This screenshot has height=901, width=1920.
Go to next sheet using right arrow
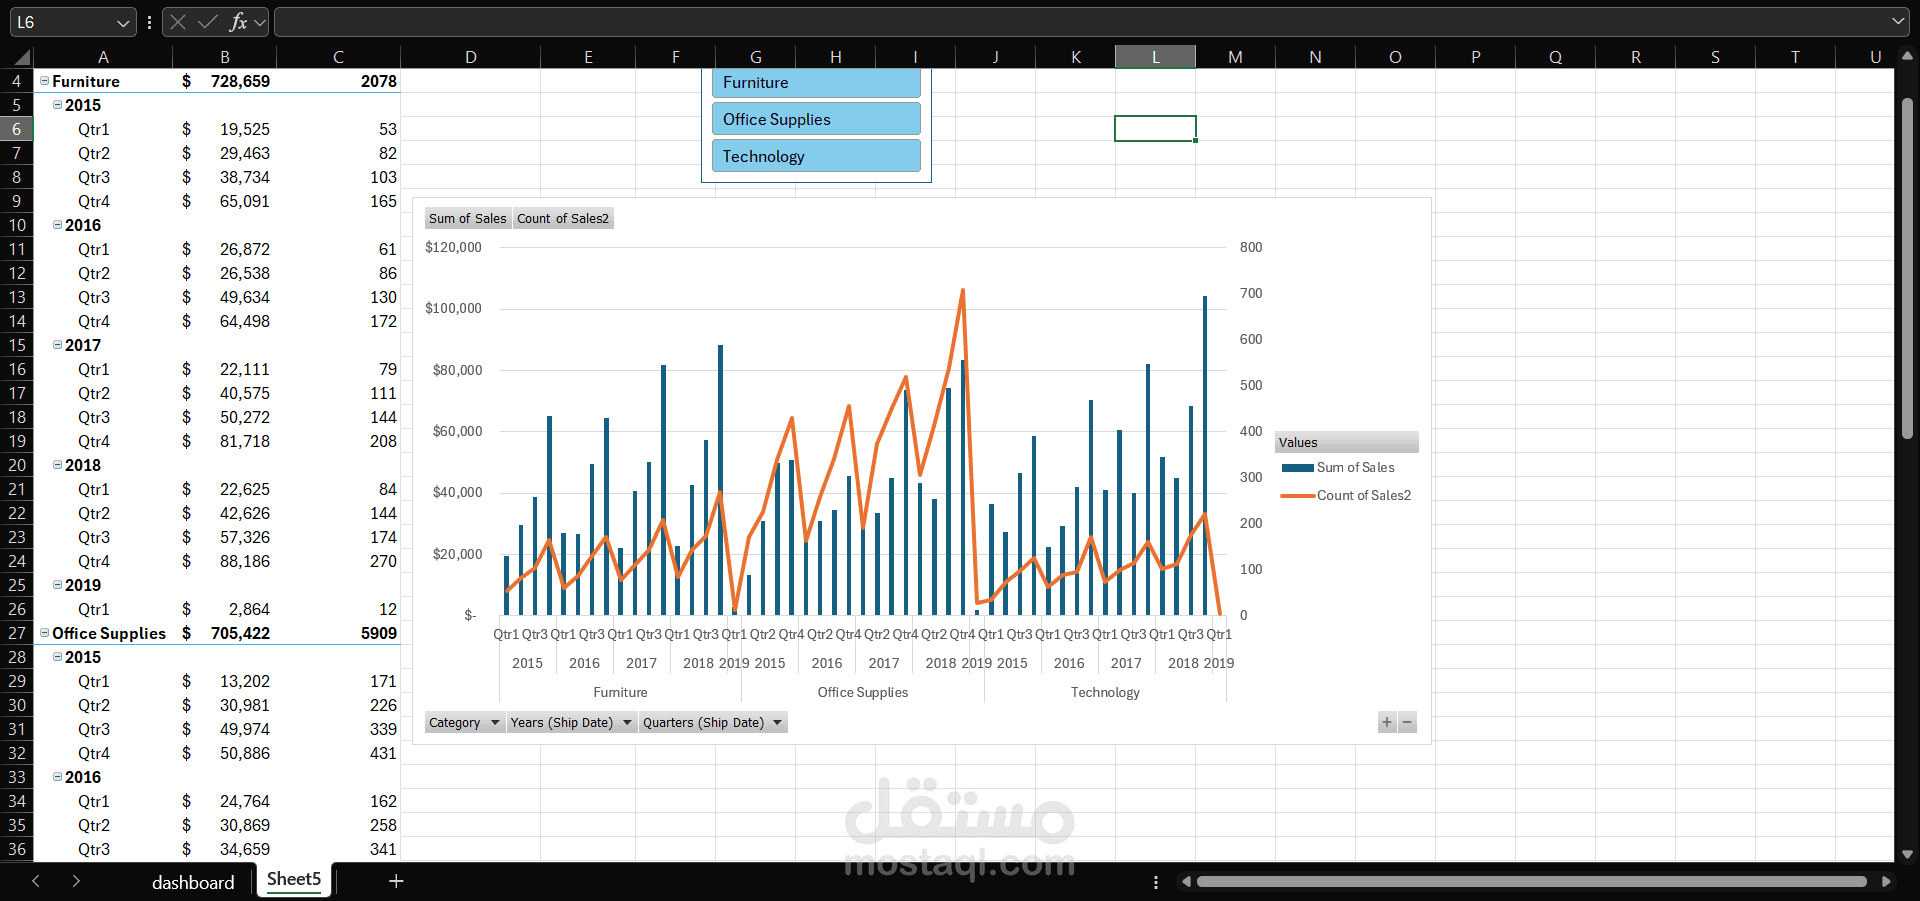coord(76,881)
